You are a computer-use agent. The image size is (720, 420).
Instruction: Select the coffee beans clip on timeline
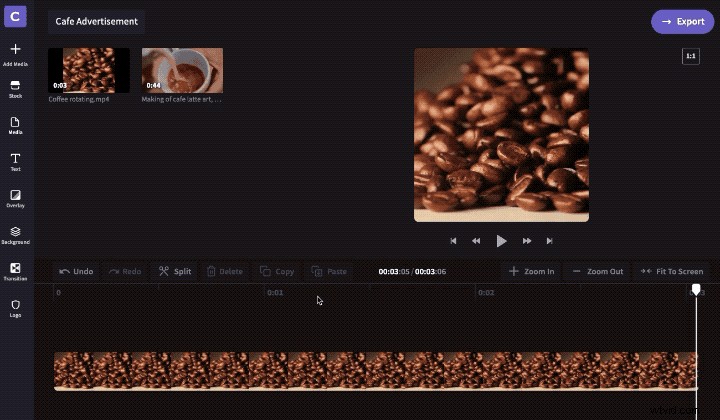376,371
